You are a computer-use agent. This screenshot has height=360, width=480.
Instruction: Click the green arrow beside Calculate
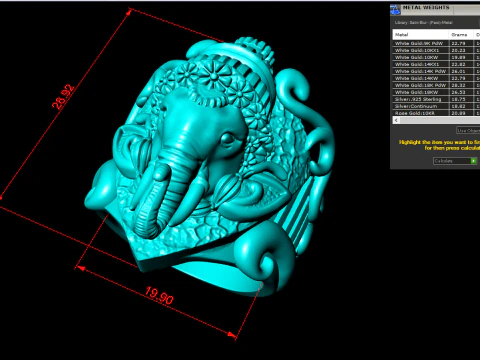473,161
